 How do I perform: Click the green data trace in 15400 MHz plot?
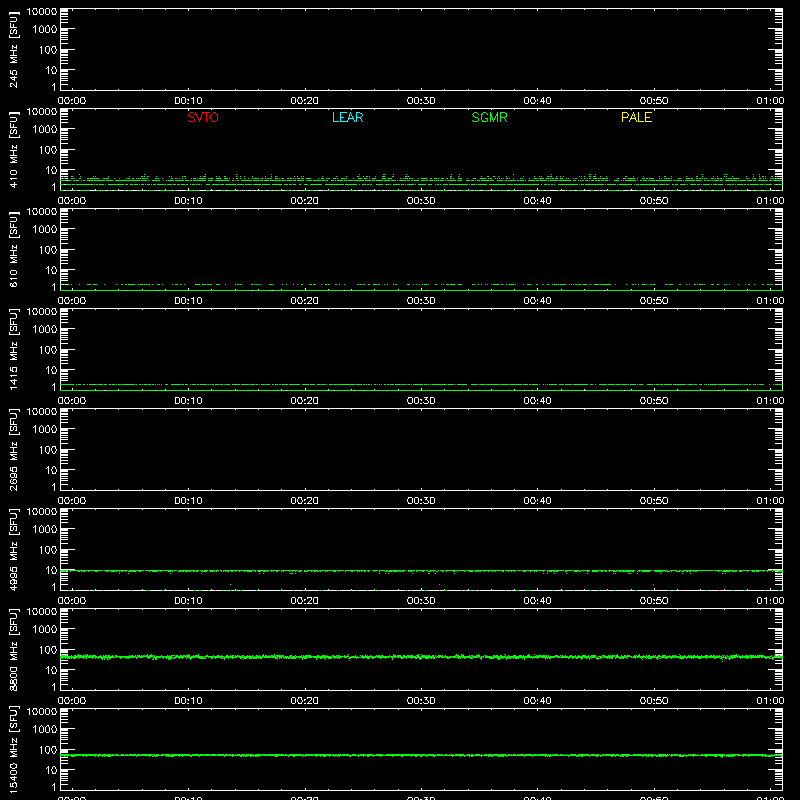tap(421, 755)
